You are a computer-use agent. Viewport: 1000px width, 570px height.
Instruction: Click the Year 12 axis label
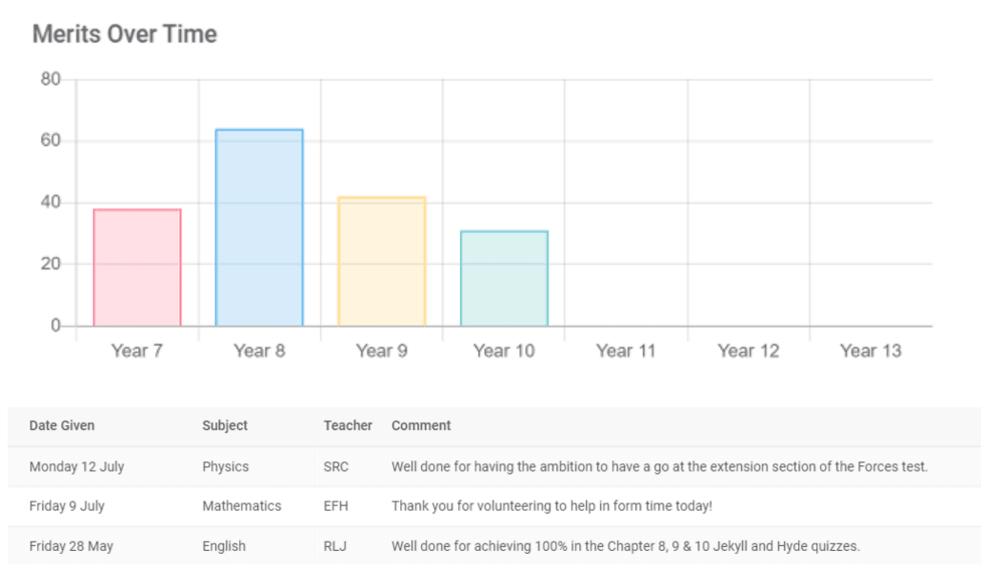(x=748, y=351)
